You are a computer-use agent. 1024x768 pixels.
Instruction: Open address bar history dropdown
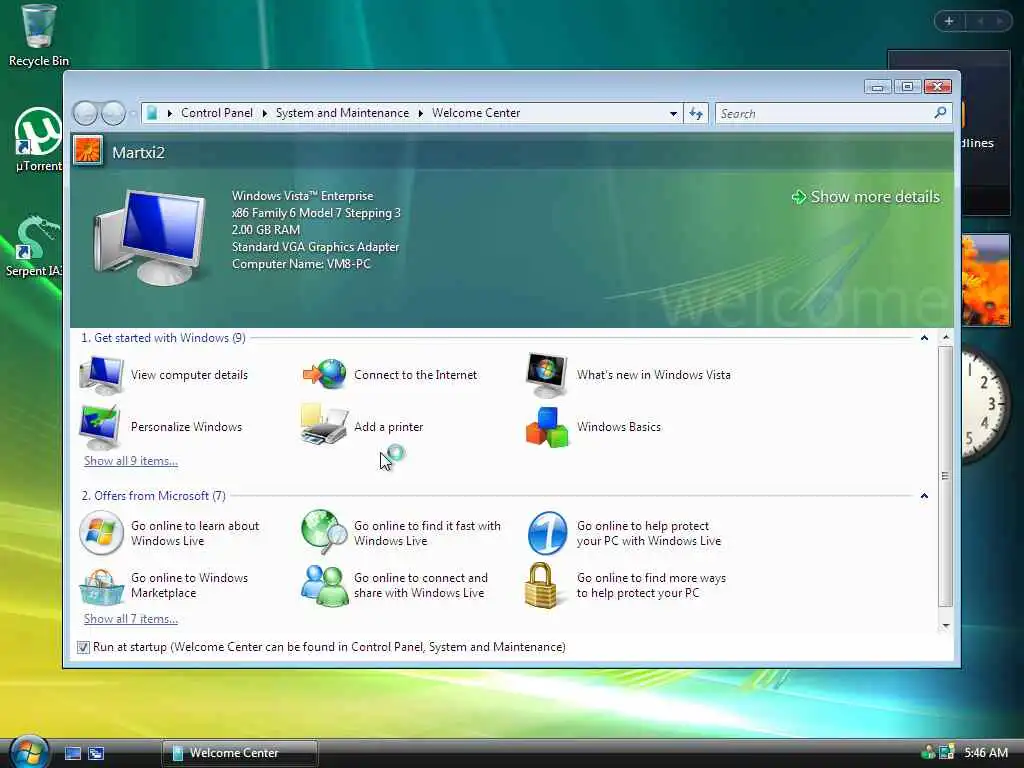(x=673, y=114)
